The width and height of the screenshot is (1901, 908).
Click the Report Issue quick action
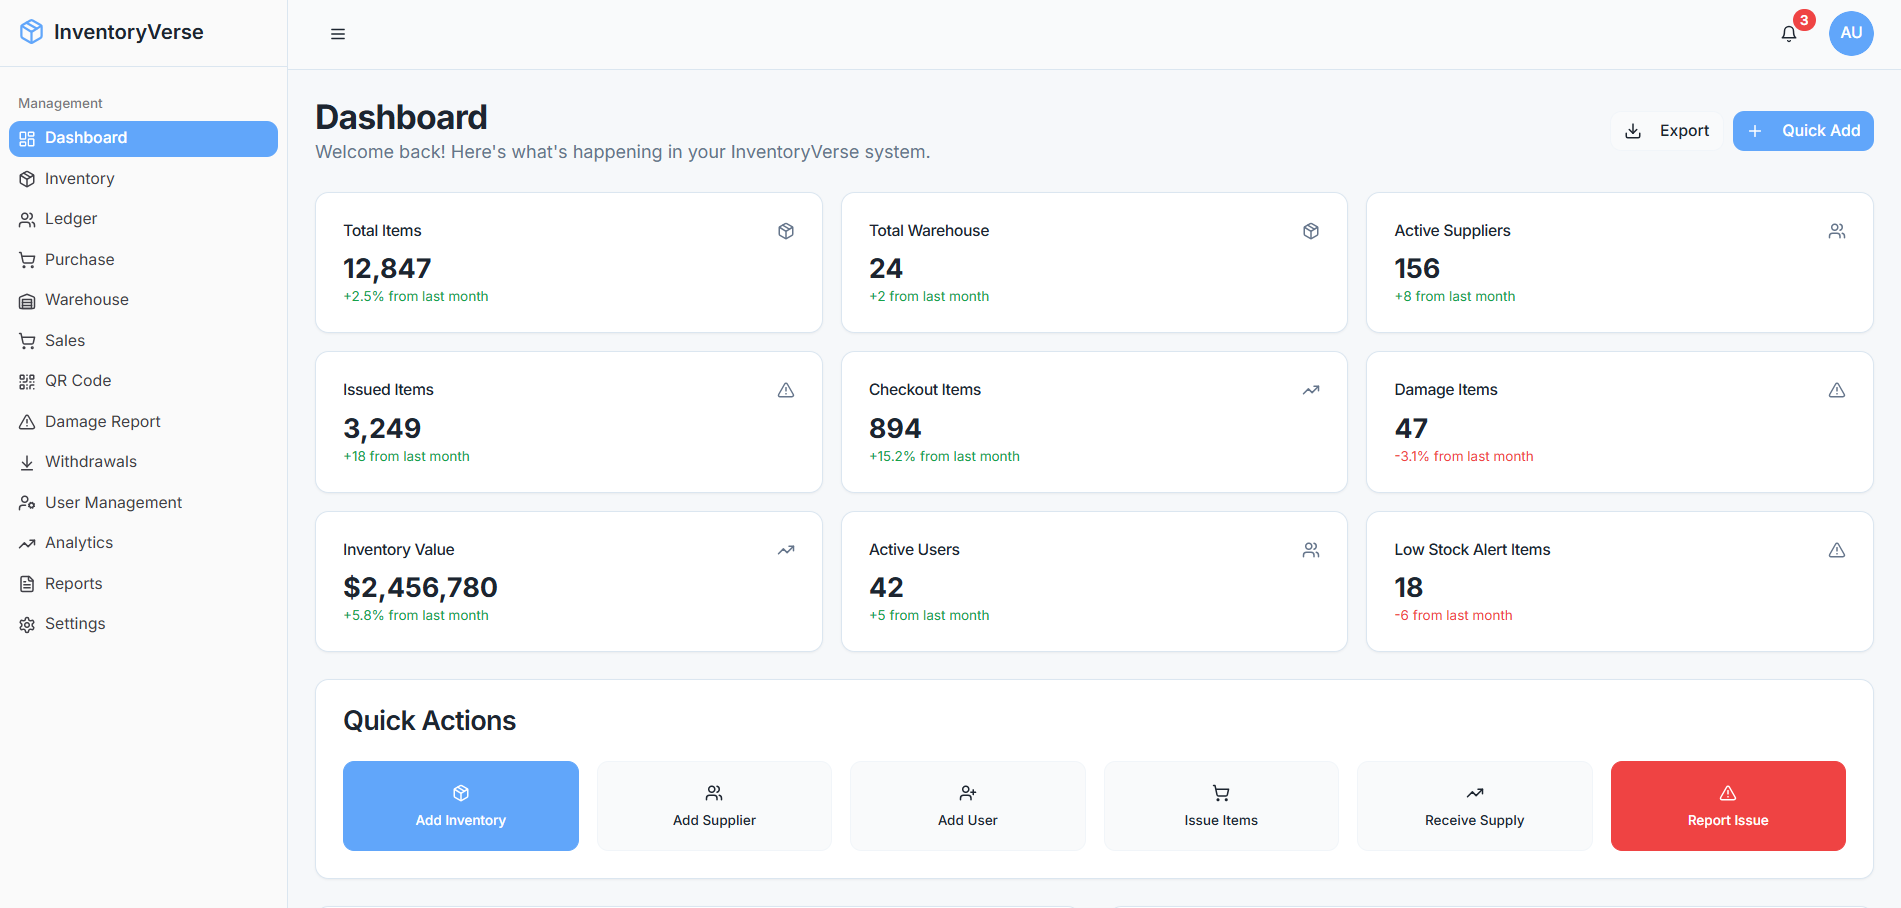[x=1727, y=806]
